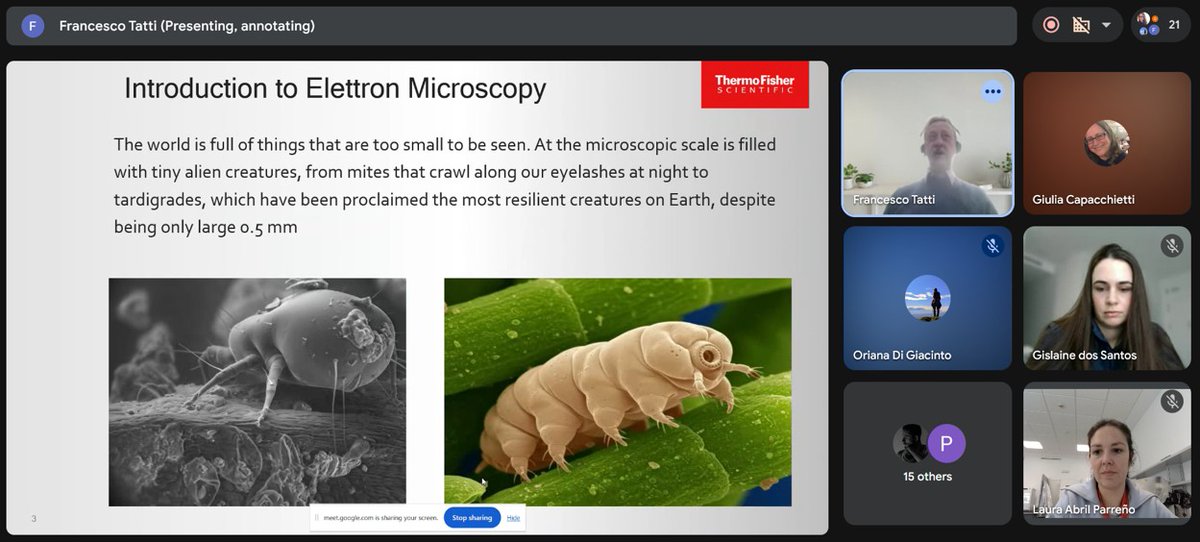The width and height of the screenshot is (1200, 542).
Task: Click Oriana Di Giacinto's round profile photo
Action: click(x=928, y=298)
